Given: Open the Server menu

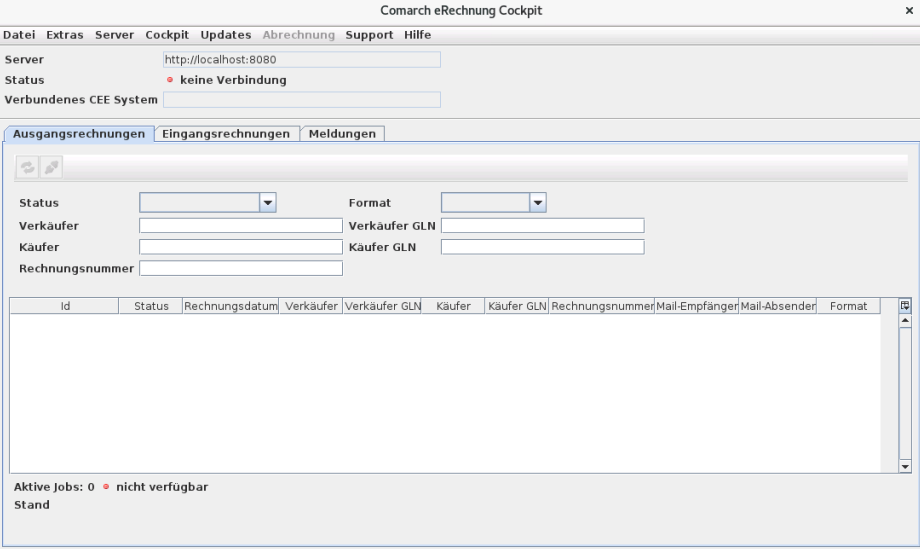Looking at the screenshot, I should (114, 35).
